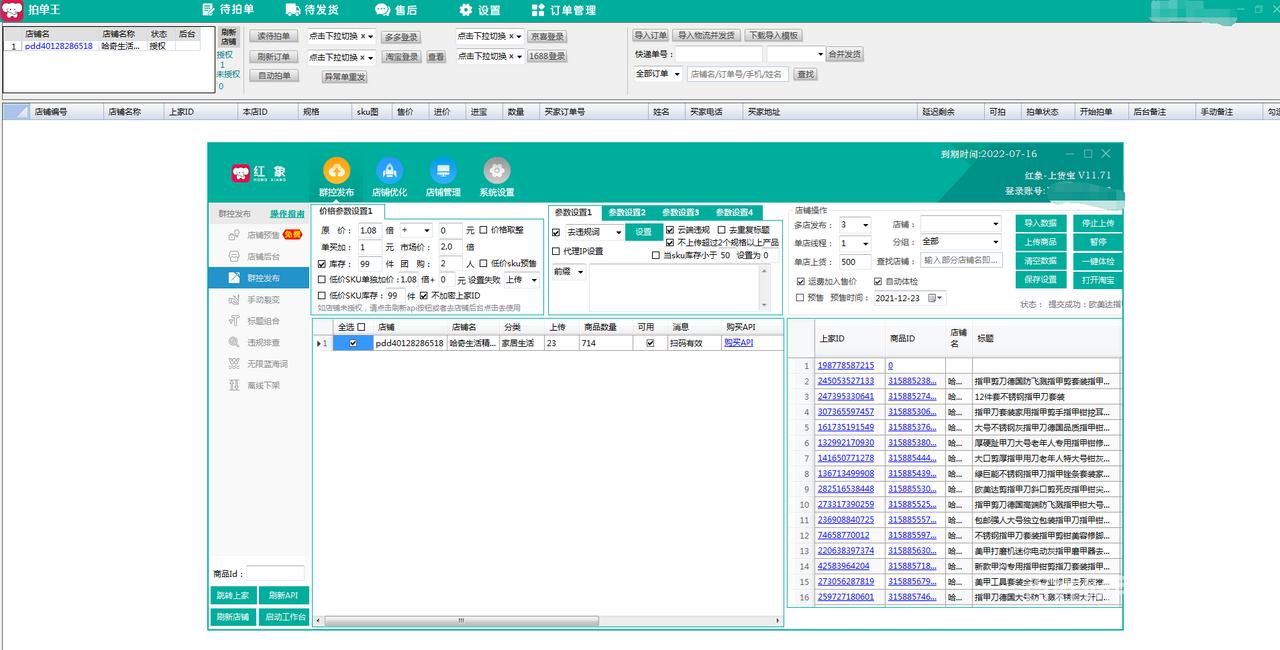Select 店铺预售 in sidebar
Screen dimensions: 1280x650
(259, 235)
